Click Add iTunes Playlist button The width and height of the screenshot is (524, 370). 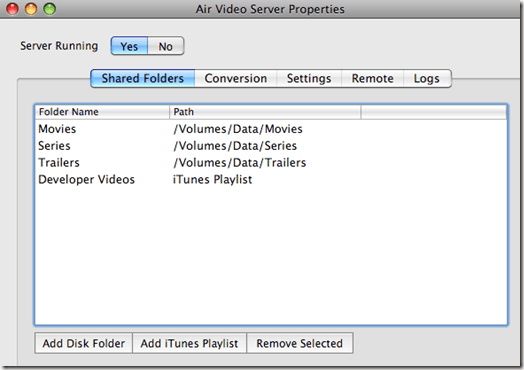click(x=189, y=343)
